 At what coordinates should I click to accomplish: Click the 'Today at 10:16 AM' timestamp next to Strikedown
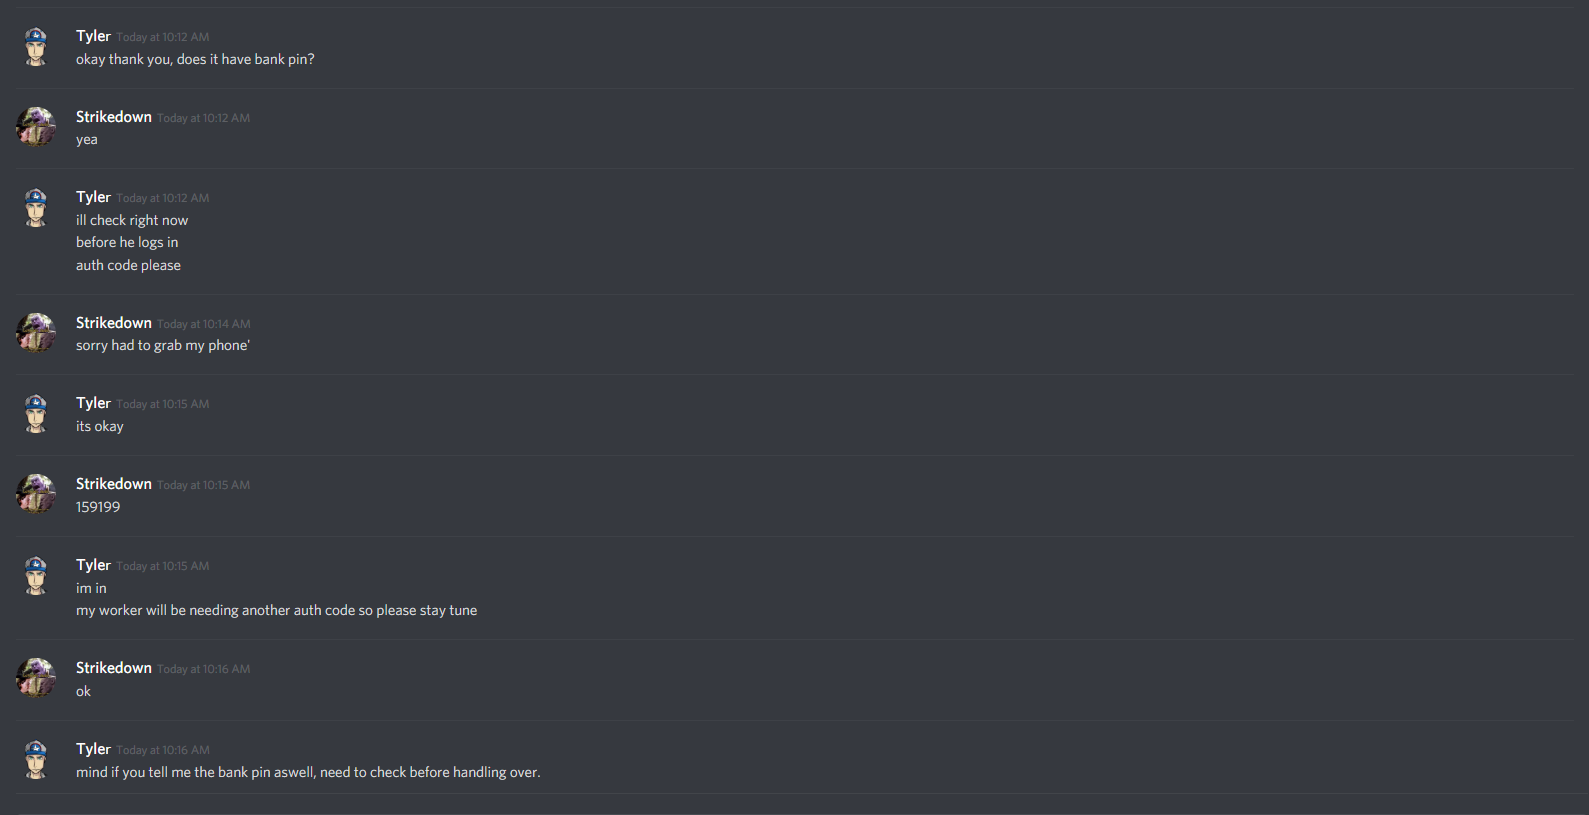pyautogui.click(x=204, y=669)
